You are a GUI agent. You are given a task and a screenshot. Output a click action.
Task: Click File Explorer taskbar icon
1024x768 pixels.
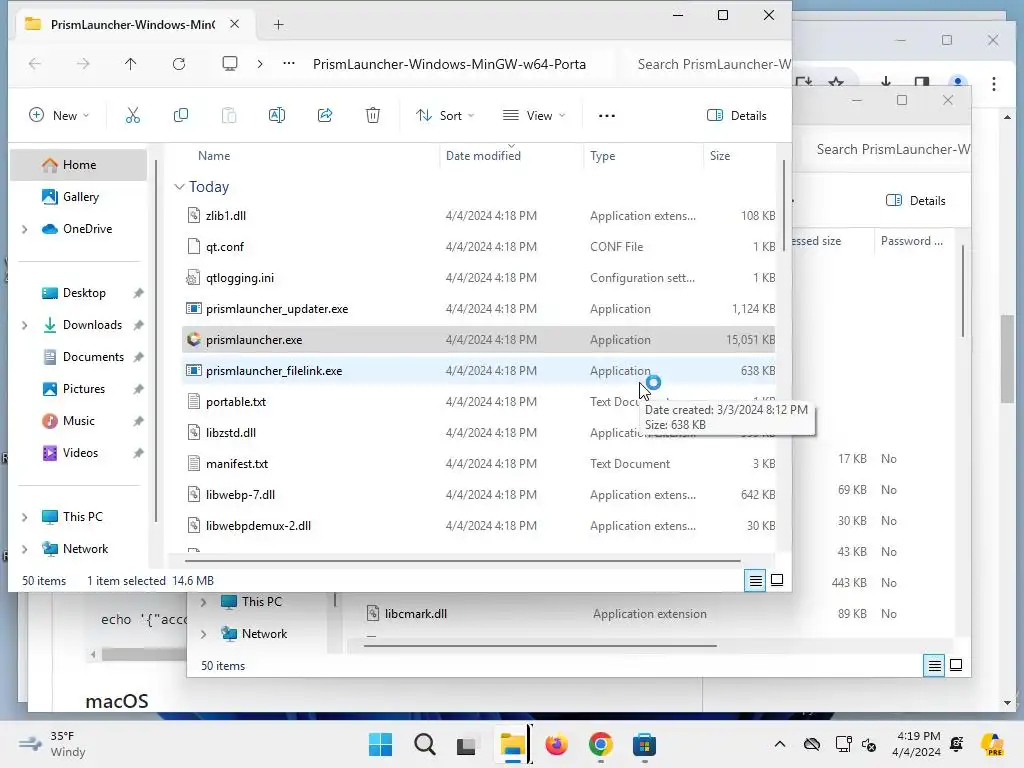513,744
